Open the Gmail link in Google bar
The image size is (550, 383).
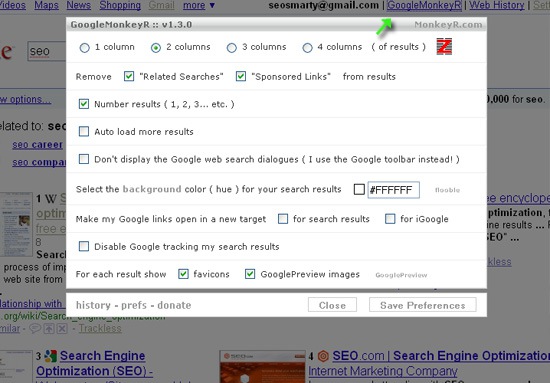(x=162, y=5)
